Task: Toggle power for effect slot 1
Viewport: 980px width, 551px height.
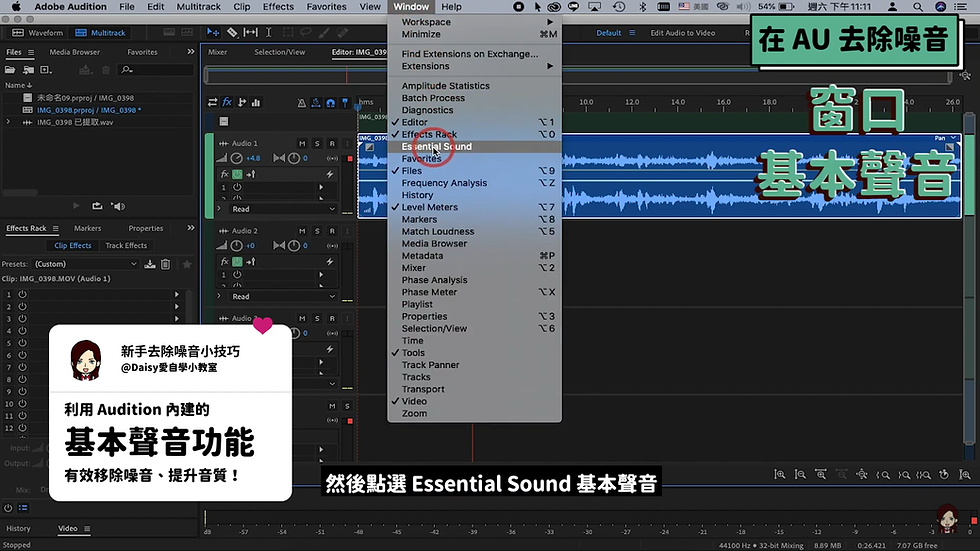Action: point(22,294)
